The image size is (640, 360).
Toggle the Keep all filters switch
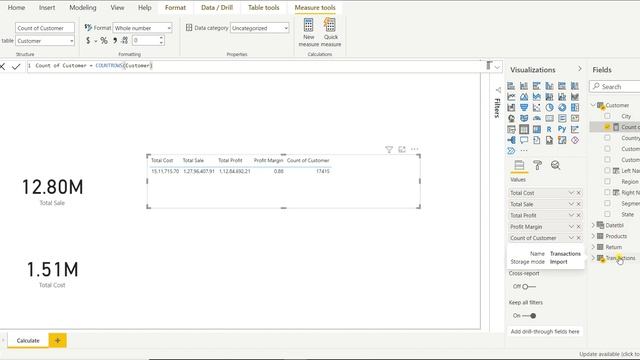click(x=529, y=316)
